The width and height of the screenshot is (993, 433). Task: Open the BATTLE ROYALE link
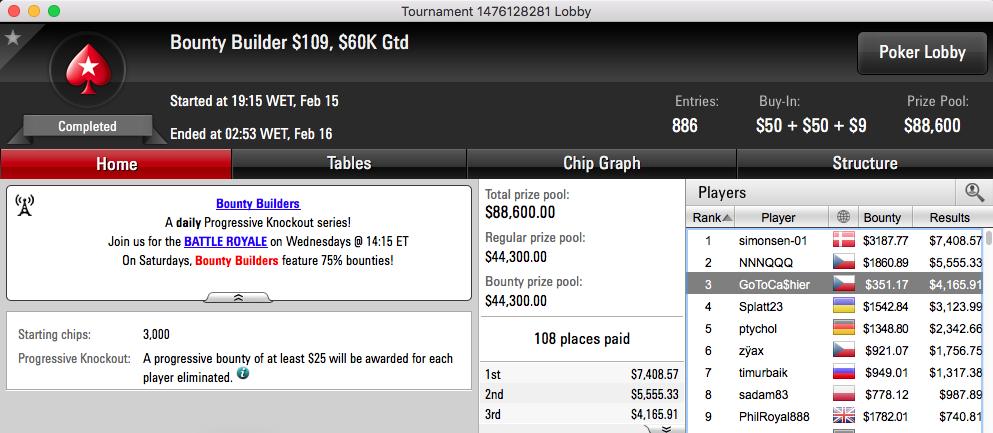[225, 242]
